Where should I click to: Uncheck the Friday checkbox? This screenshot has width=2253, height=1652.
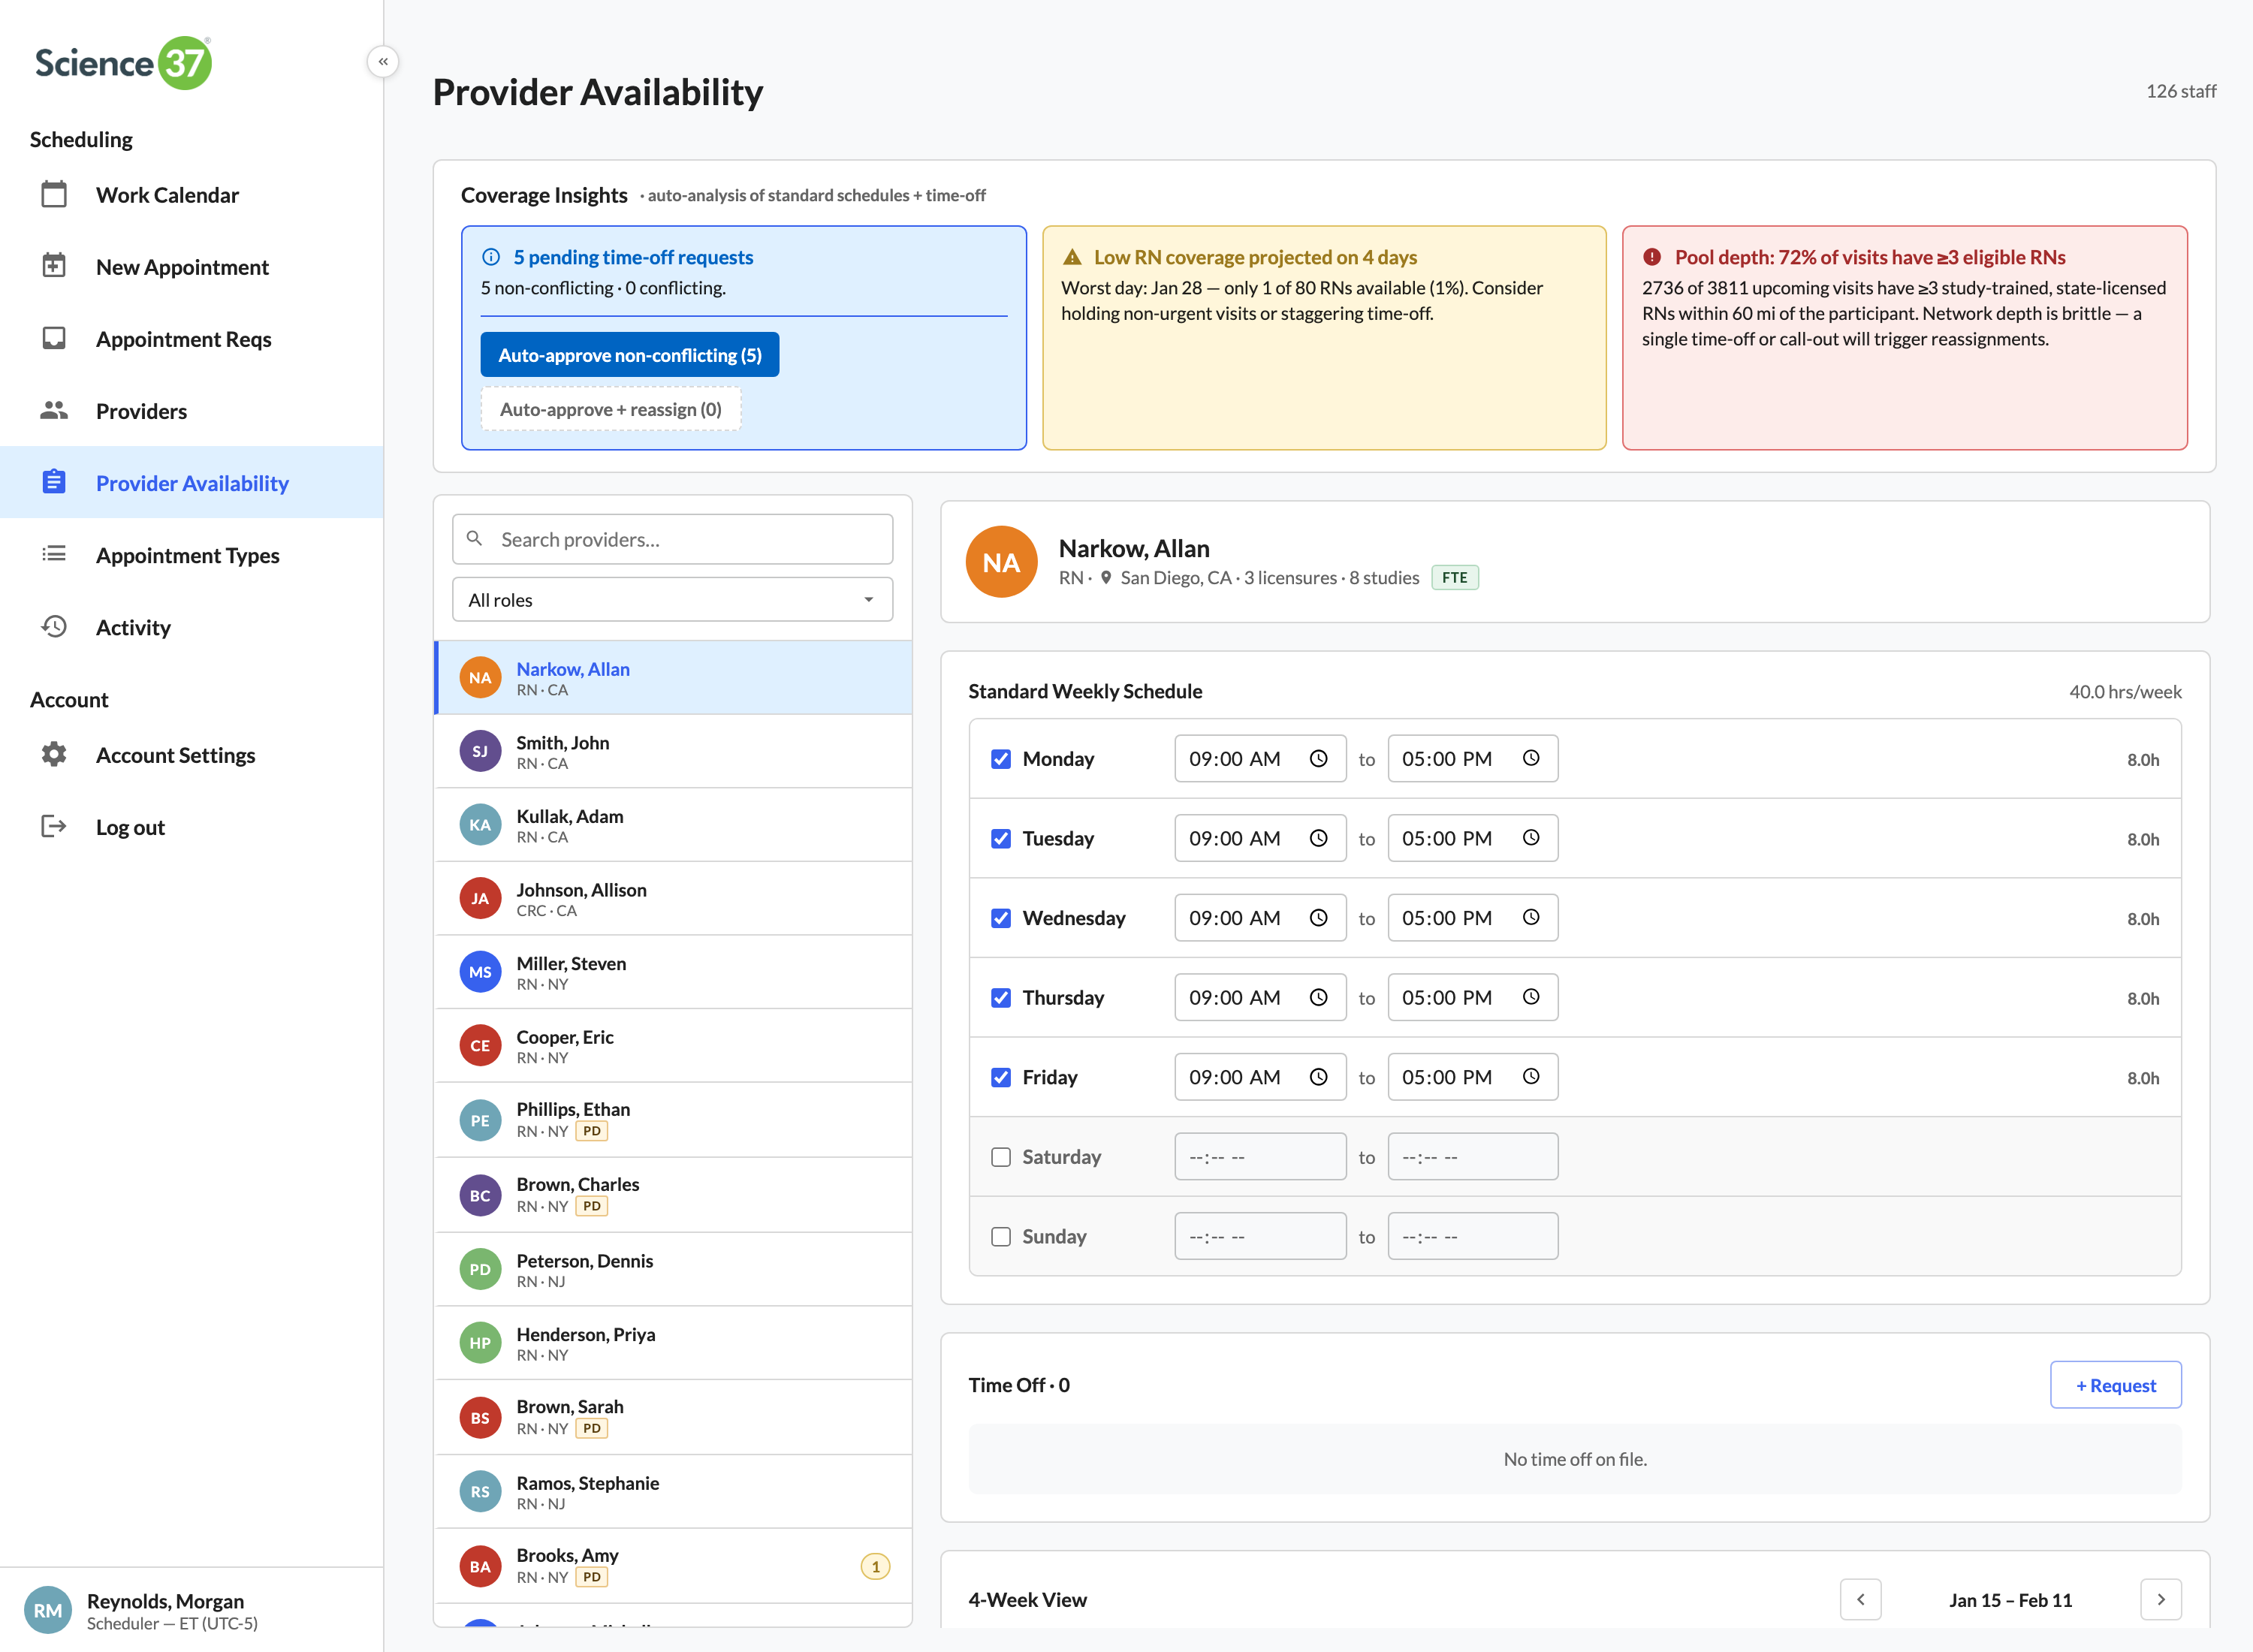1001,1077
